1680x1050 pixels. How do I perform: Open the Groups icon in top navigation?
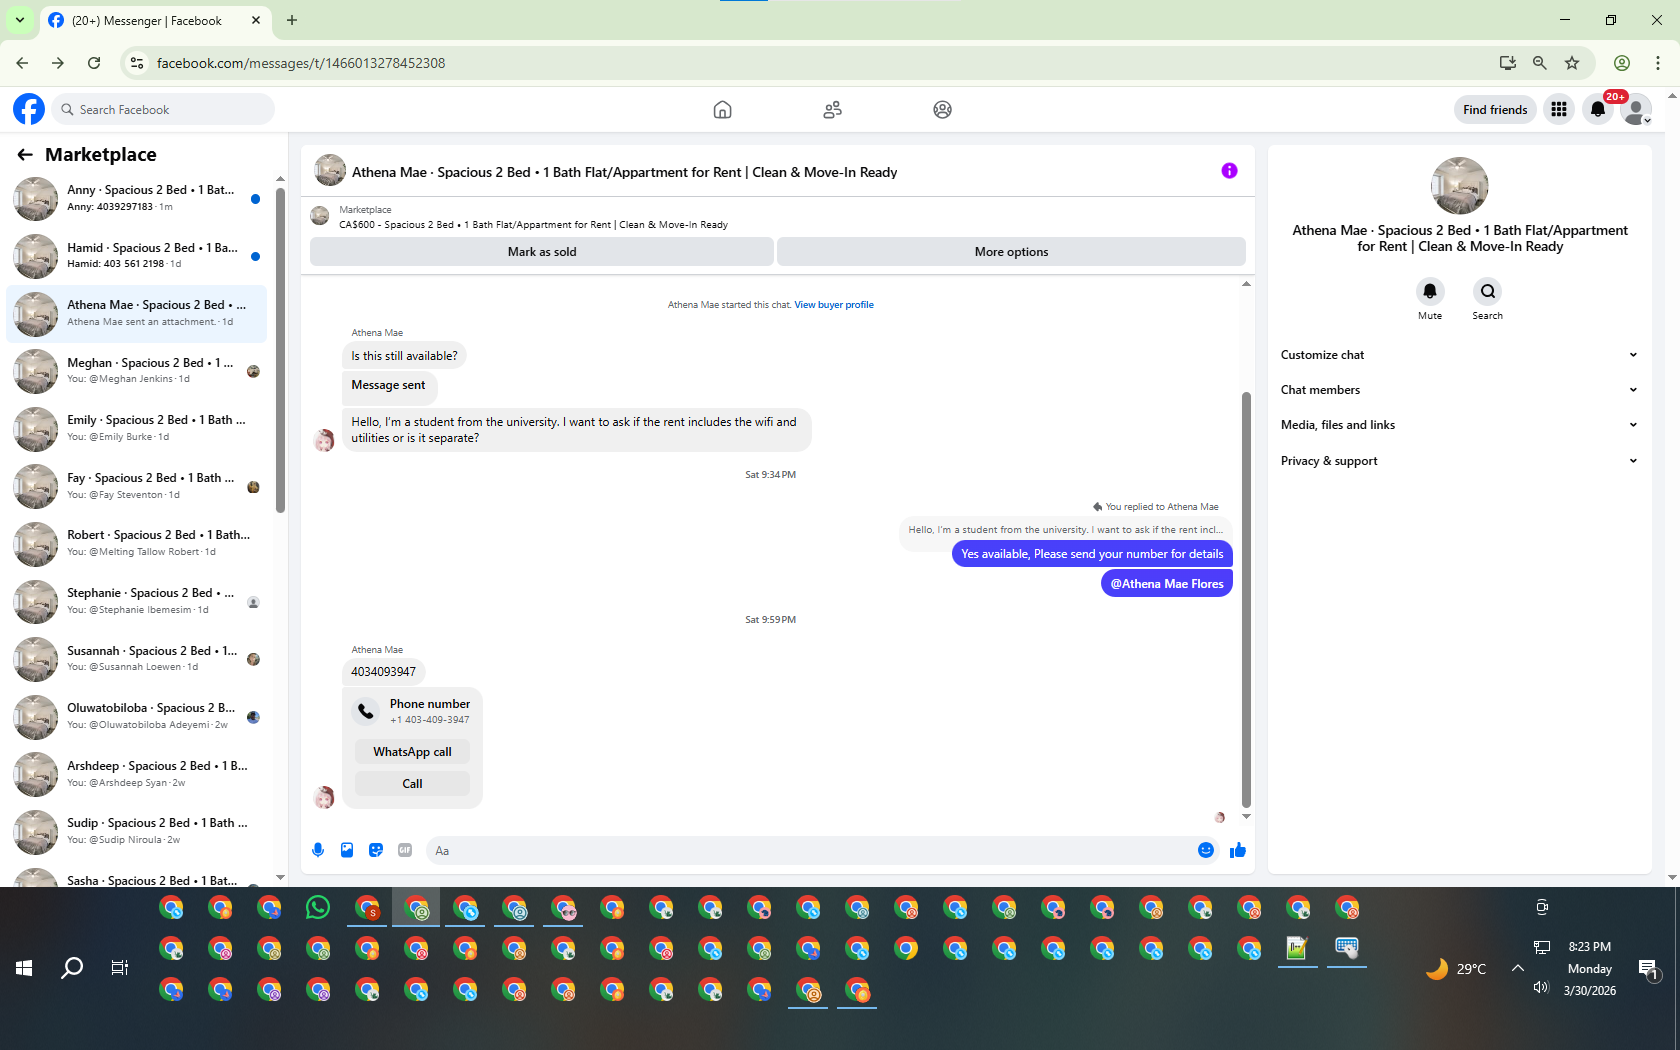[942, 110]
